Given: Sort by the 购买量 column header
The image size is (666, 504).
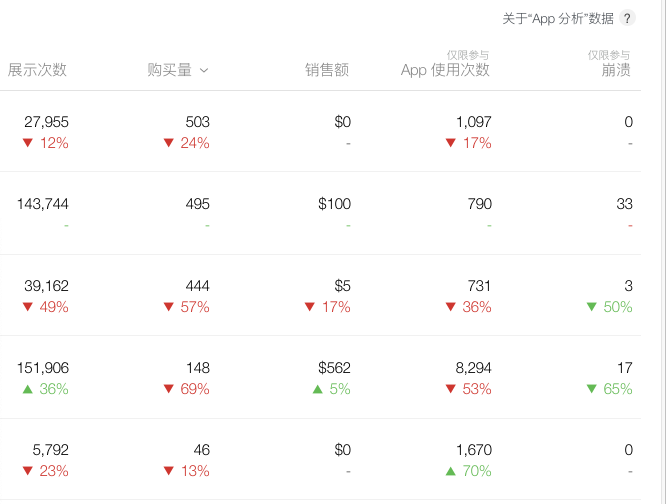Looking at the screenshot, I should point(169,70).
